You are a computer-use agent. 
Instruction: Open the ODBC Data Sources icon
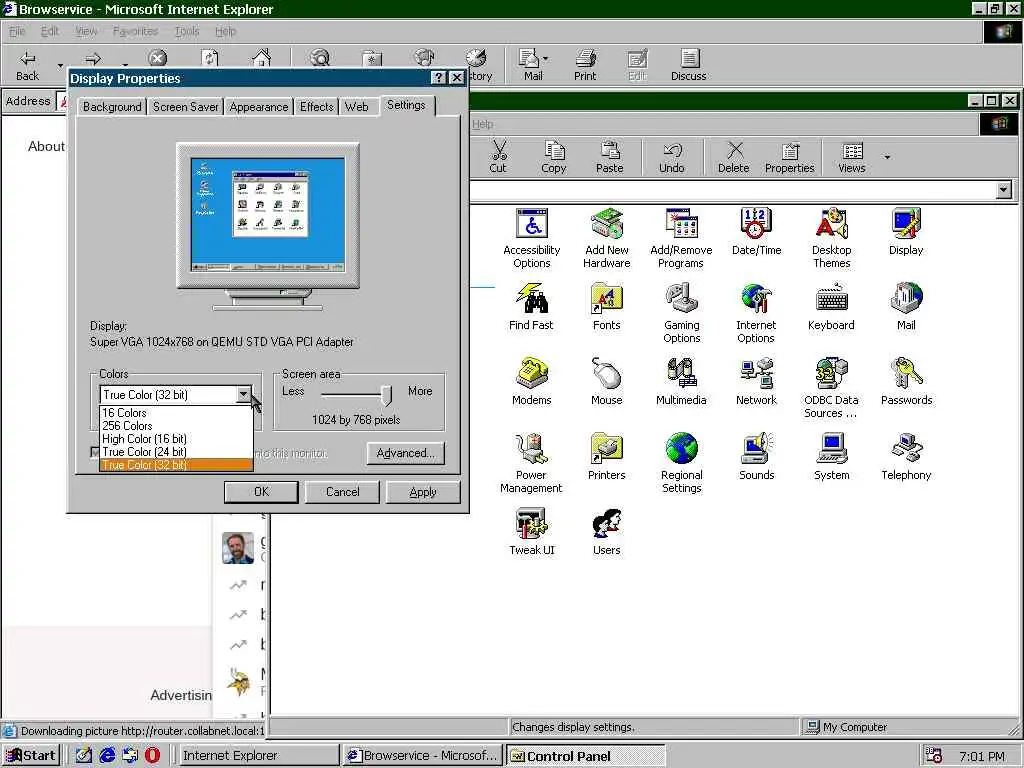point(831,388)
